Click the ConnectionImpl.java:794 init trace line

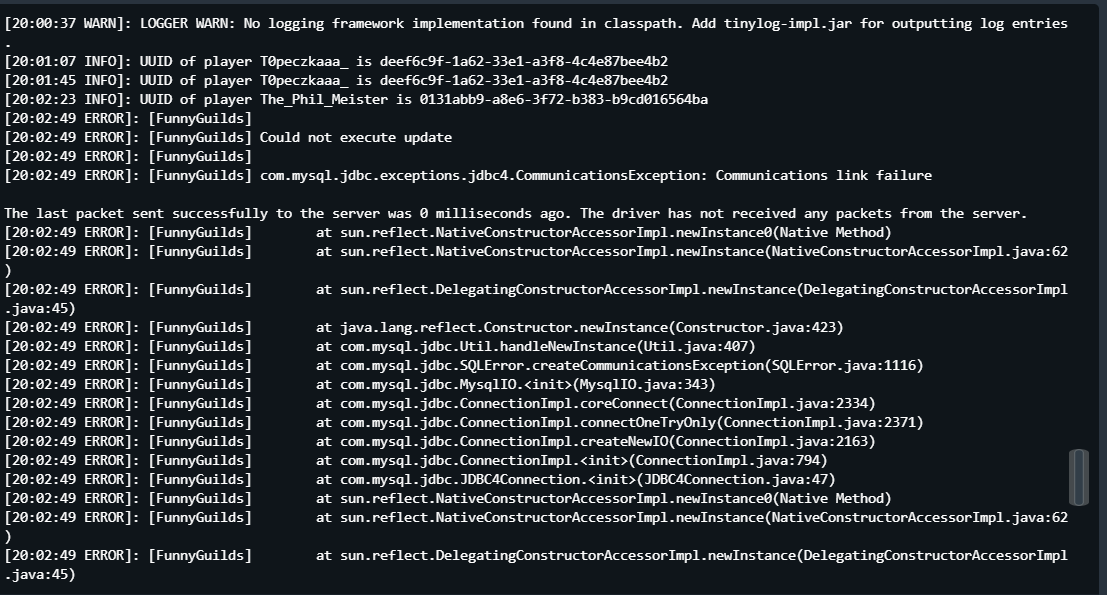tap(571, 460)
